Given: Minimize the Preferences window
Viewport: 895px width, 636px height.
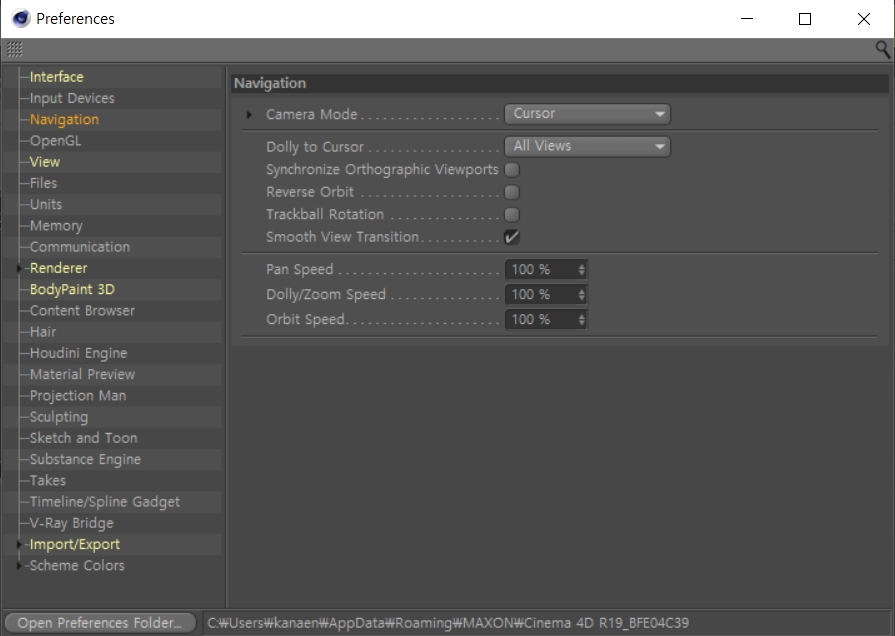Looking at the screenshot, I should point(747,19).
